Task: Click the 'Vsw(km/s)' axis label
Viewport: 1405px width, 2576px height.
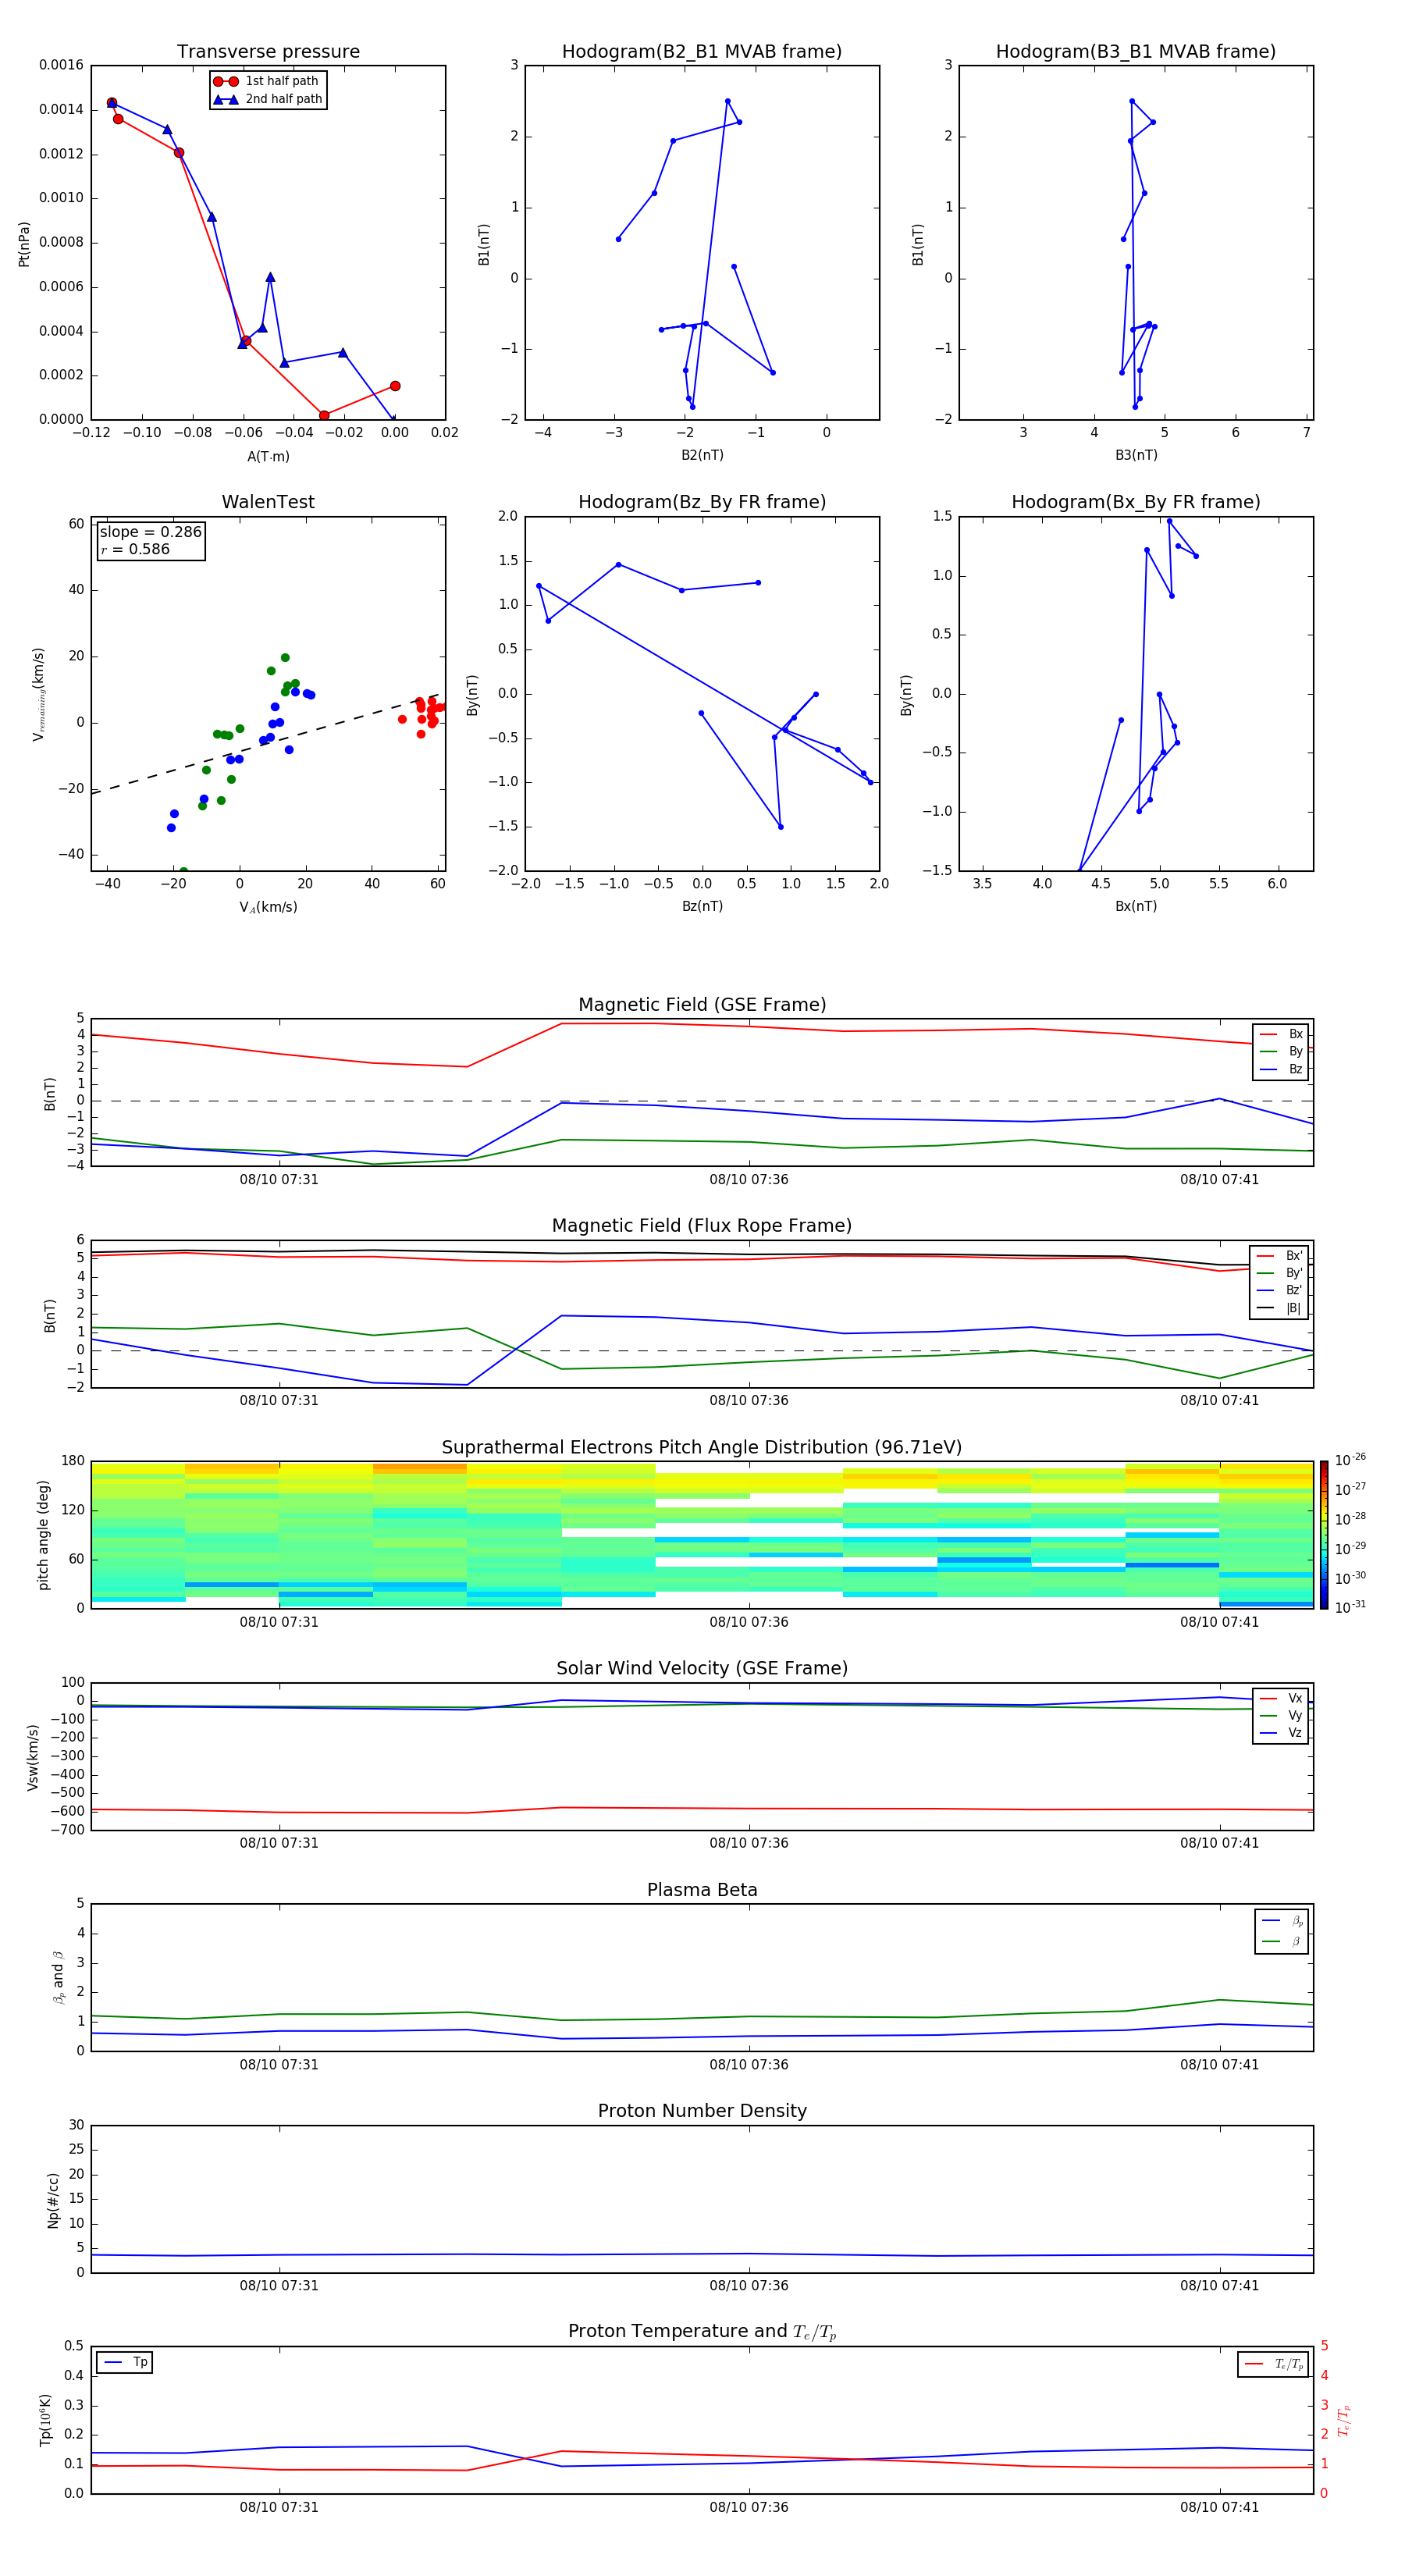Action: coord(33,1757)
